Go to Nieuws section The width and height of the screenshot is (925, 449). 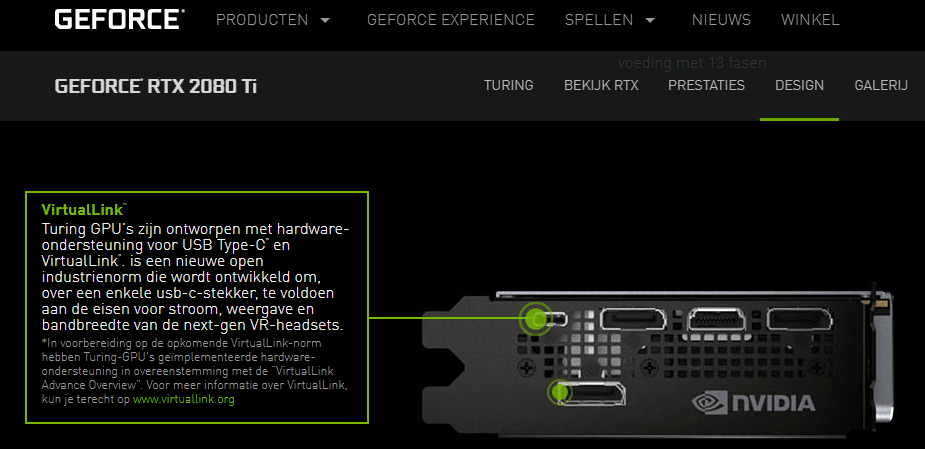tap(721, 20)
